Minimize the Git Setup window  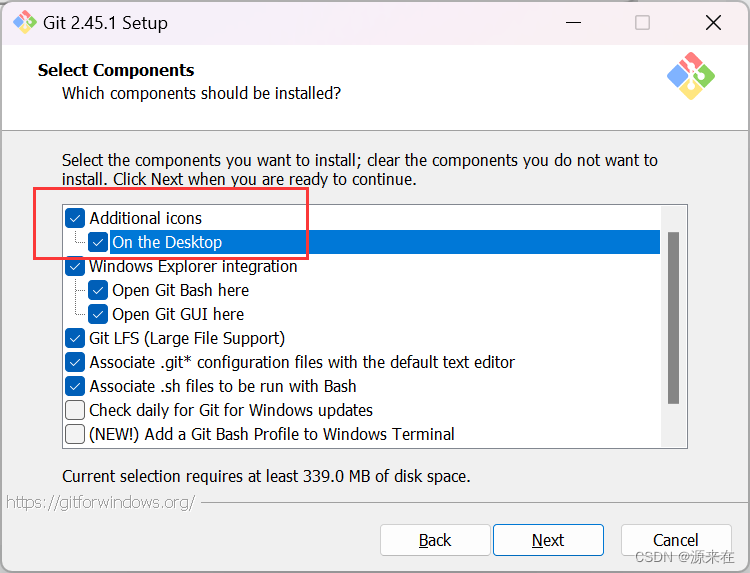coord(572,22)
